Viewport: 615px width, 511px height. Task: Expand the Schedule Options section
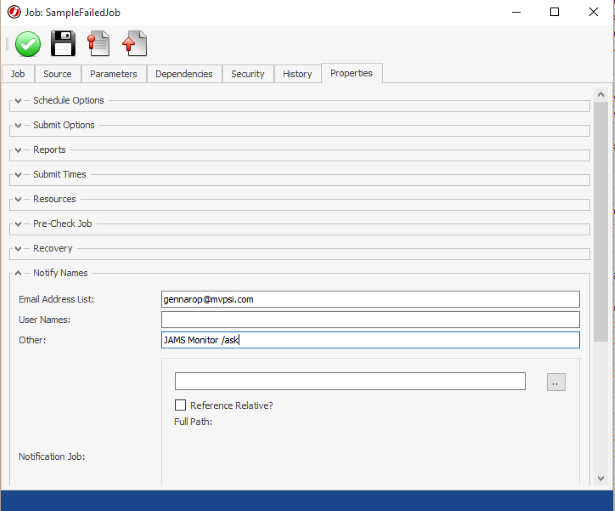[18, 101]
